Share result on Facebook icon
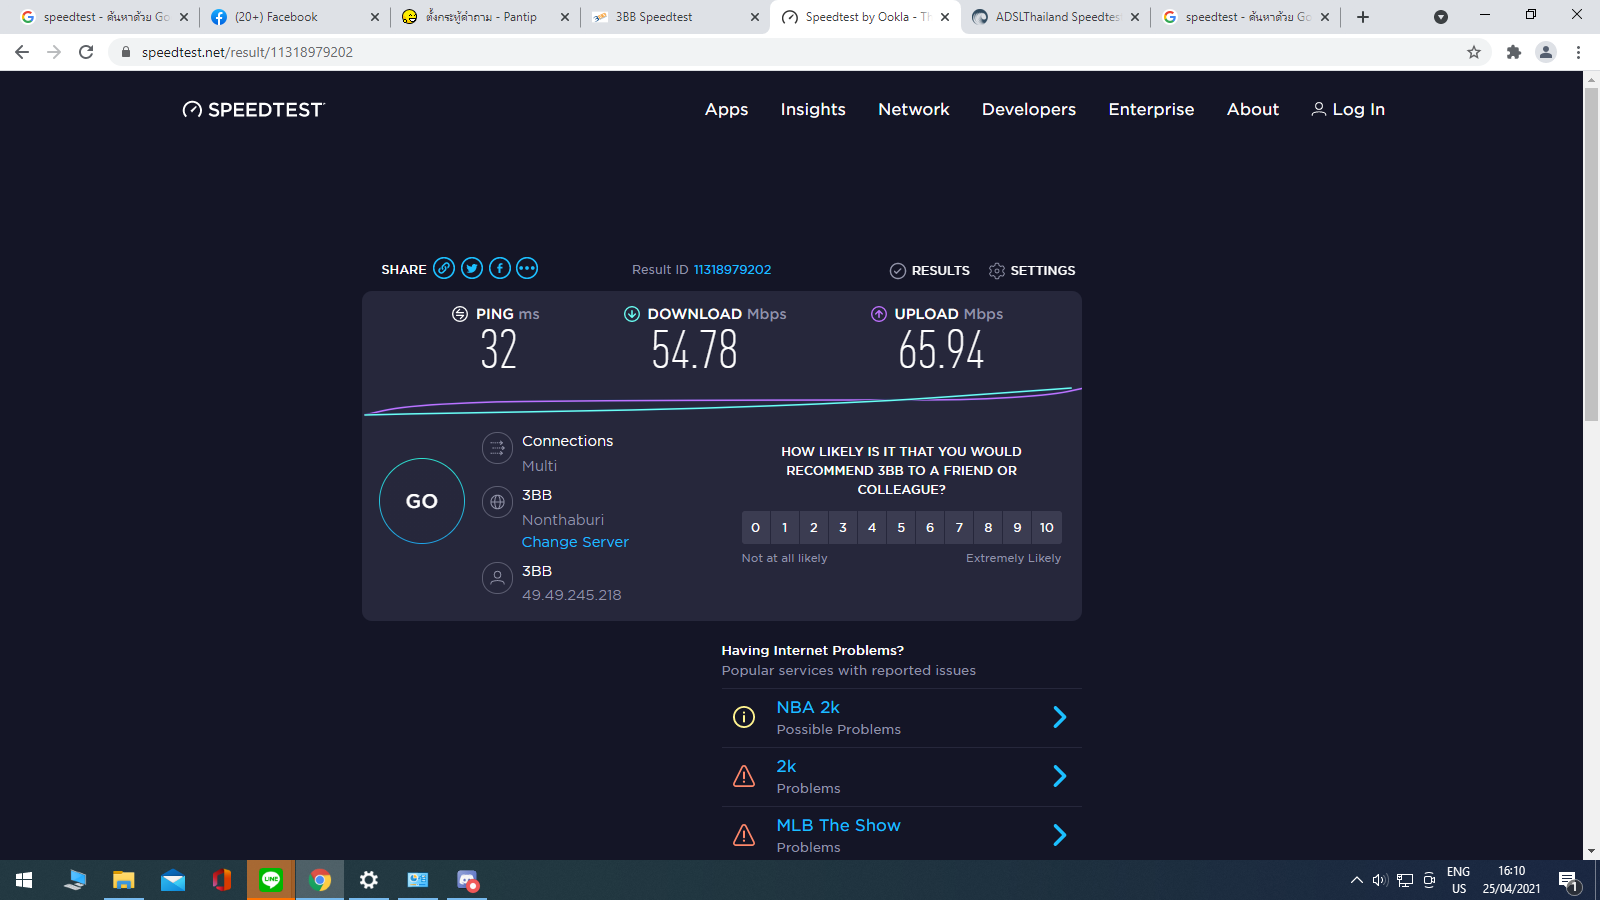Viewport: 1600px width, 900px height. point(500,268)
